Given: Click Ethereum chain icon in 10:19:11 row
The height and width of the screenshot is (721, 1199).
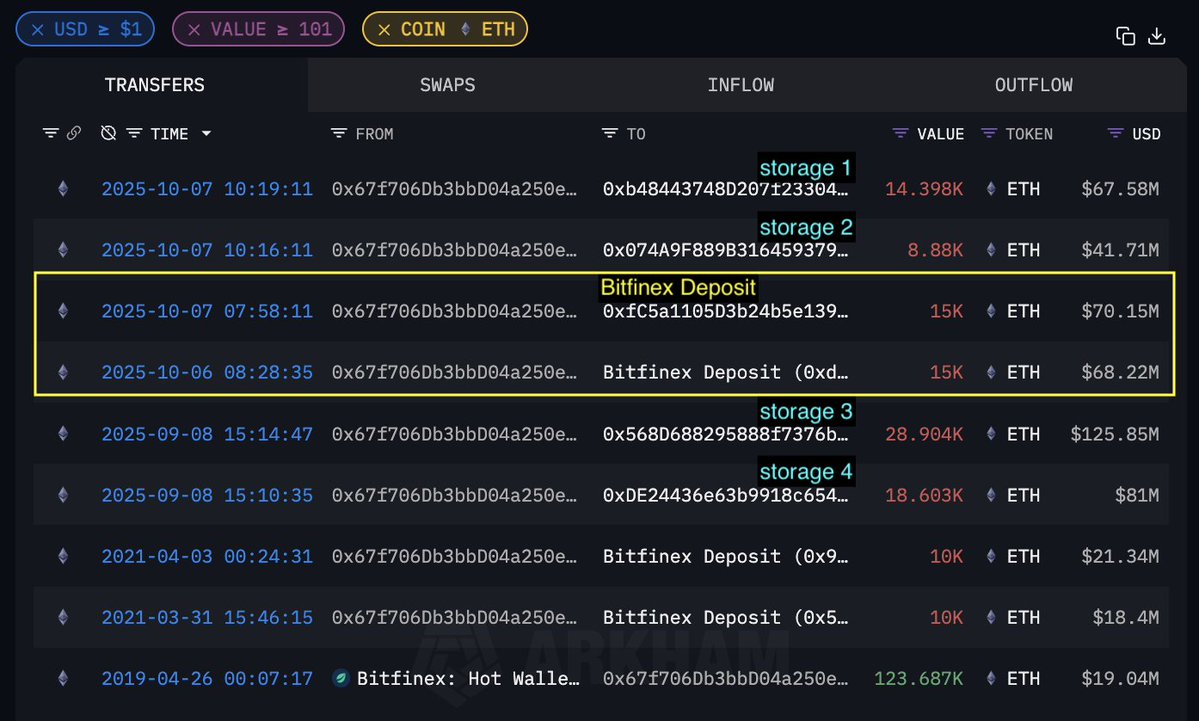Looking at the screenshot, I should pyautogui.click(x=63, y=188).
